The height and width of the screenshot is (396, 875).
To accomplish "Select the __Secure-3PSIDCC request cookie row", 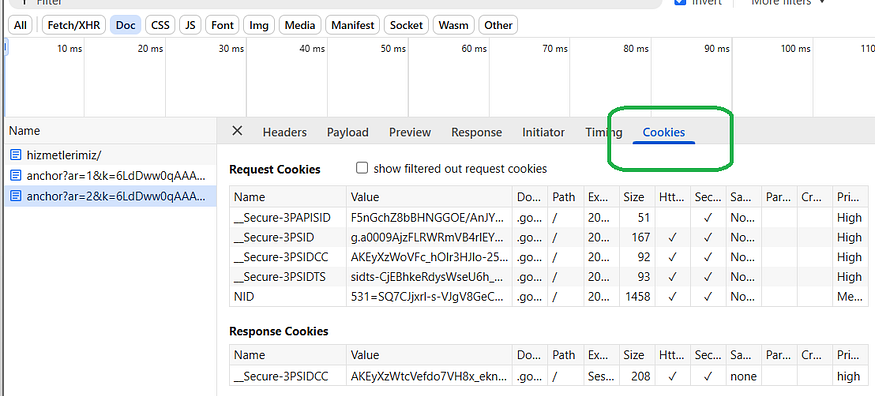I will [x=549, y=257].
